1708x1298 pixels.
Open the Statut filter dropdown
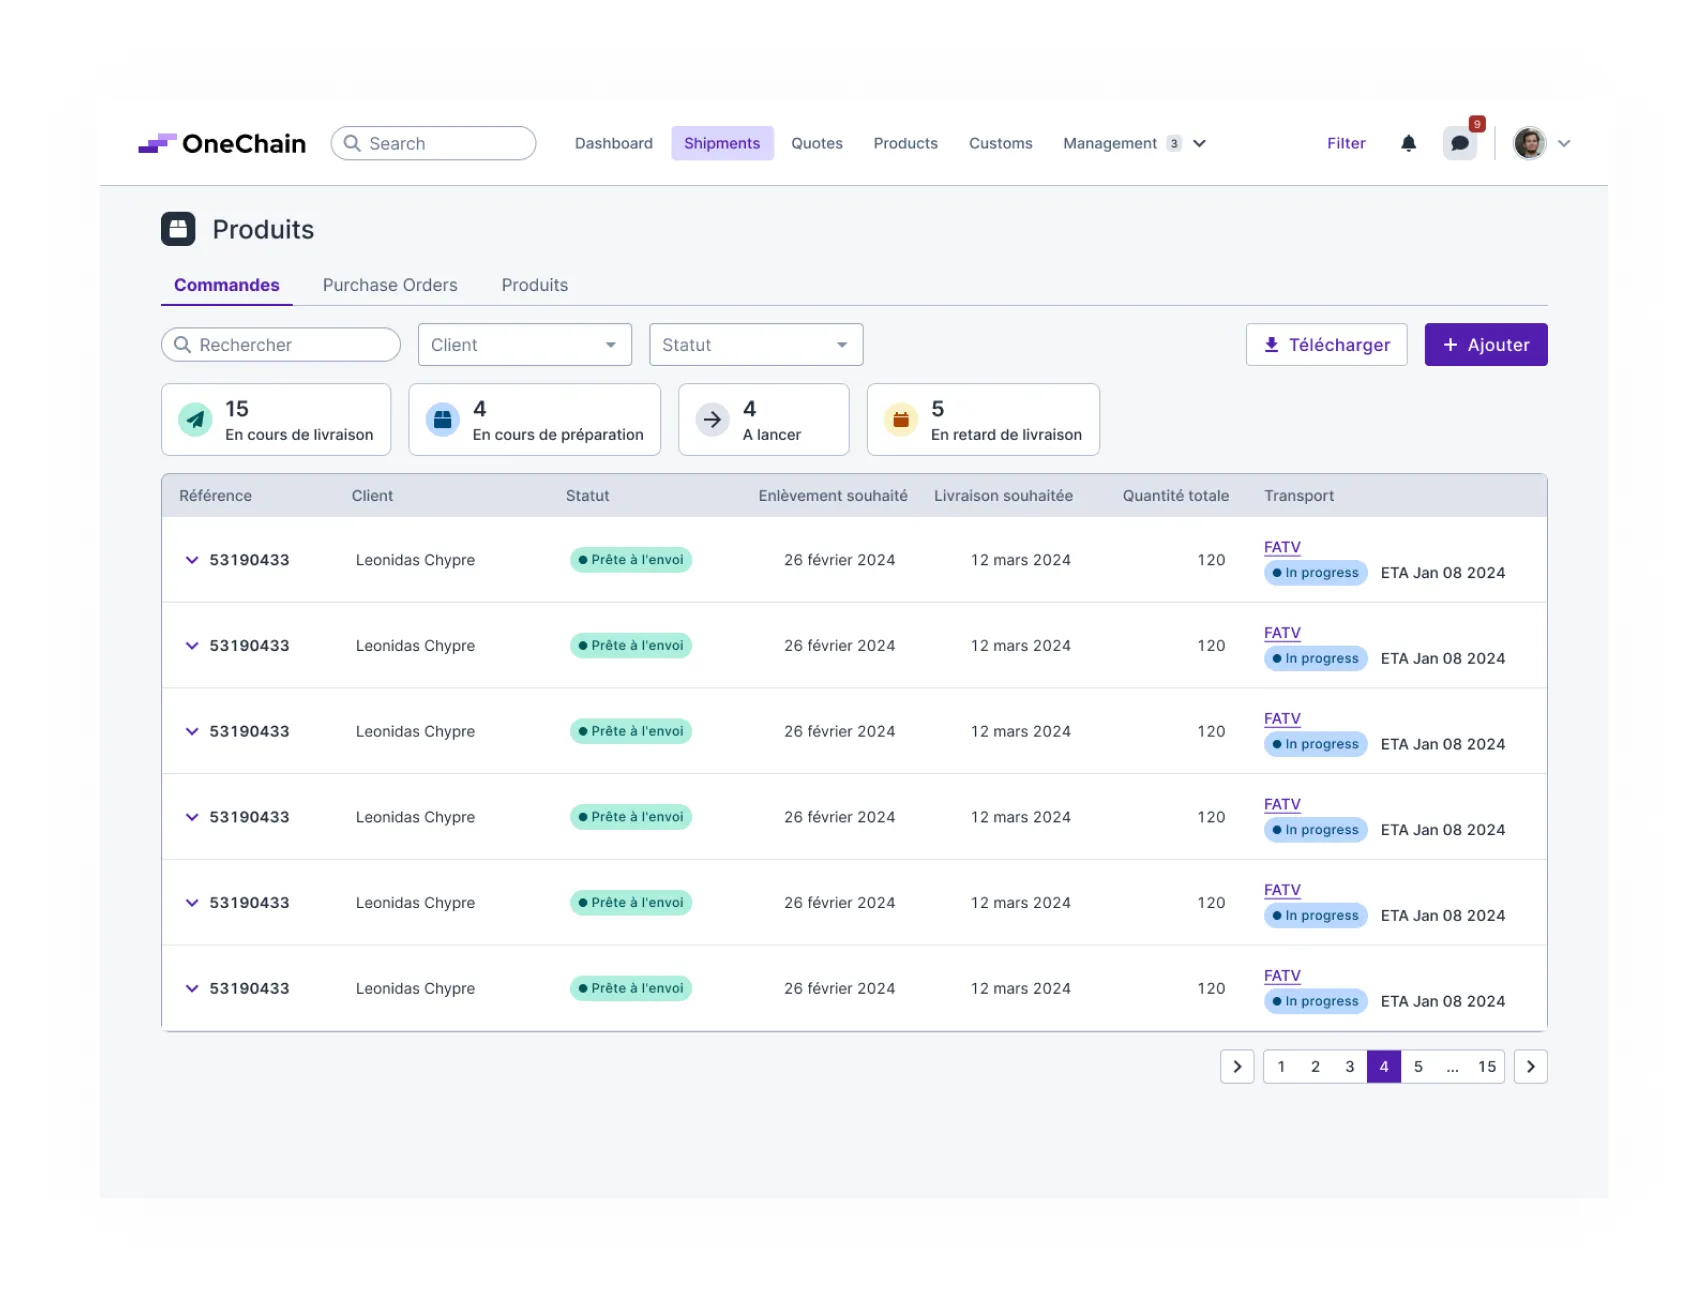[756, 345]
